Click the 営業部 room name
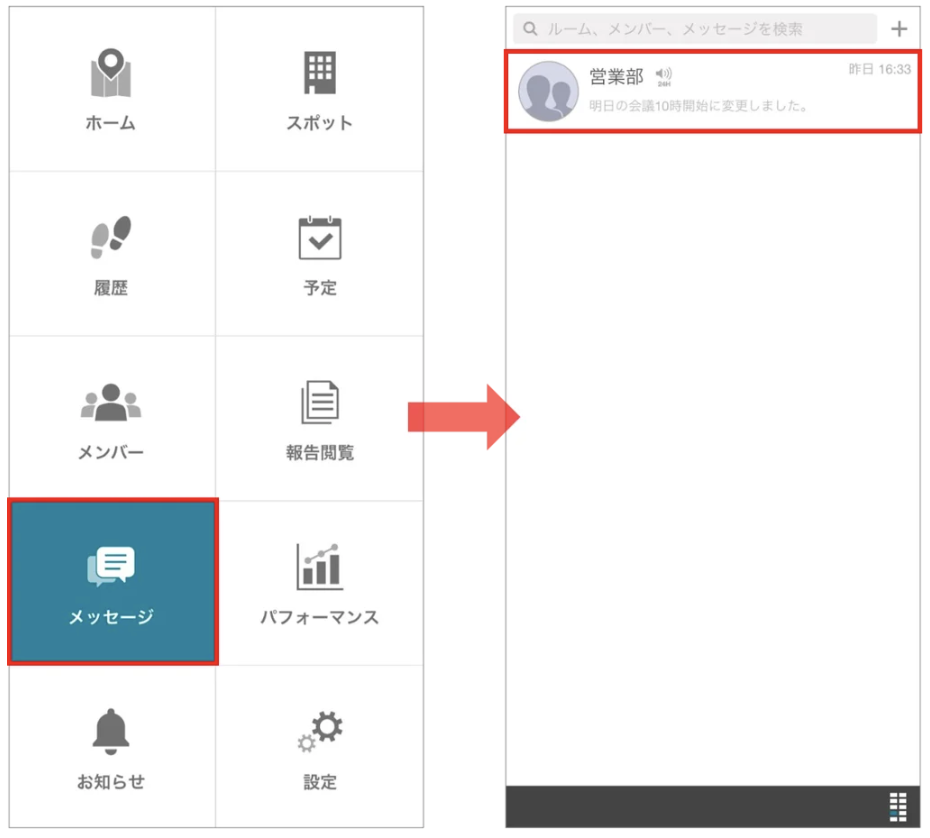This screenshot has width=930, height=838. click(x=616, y=76)
